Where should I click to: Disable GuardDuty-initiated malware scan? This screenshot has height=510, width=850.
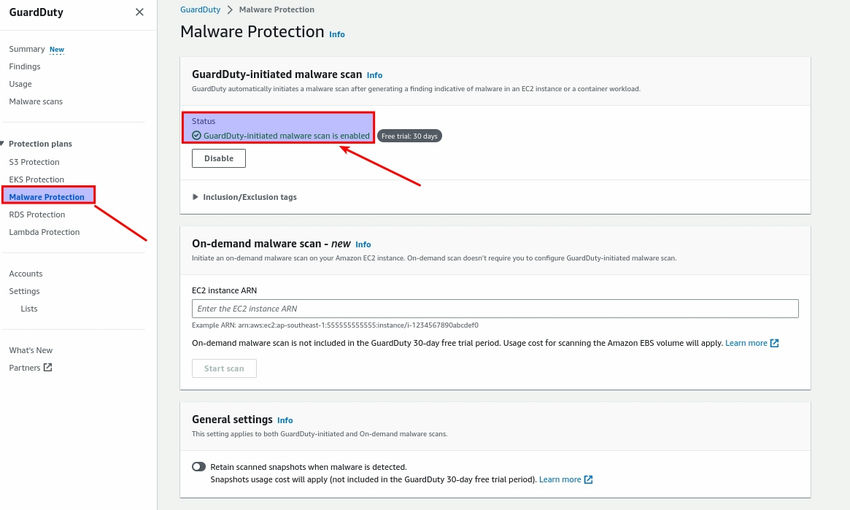point(219,158)
